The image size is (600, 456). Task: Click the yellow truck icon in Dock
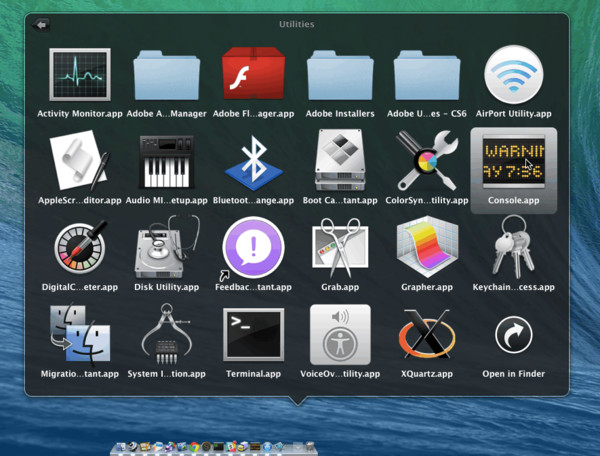(x=243, y=447)
